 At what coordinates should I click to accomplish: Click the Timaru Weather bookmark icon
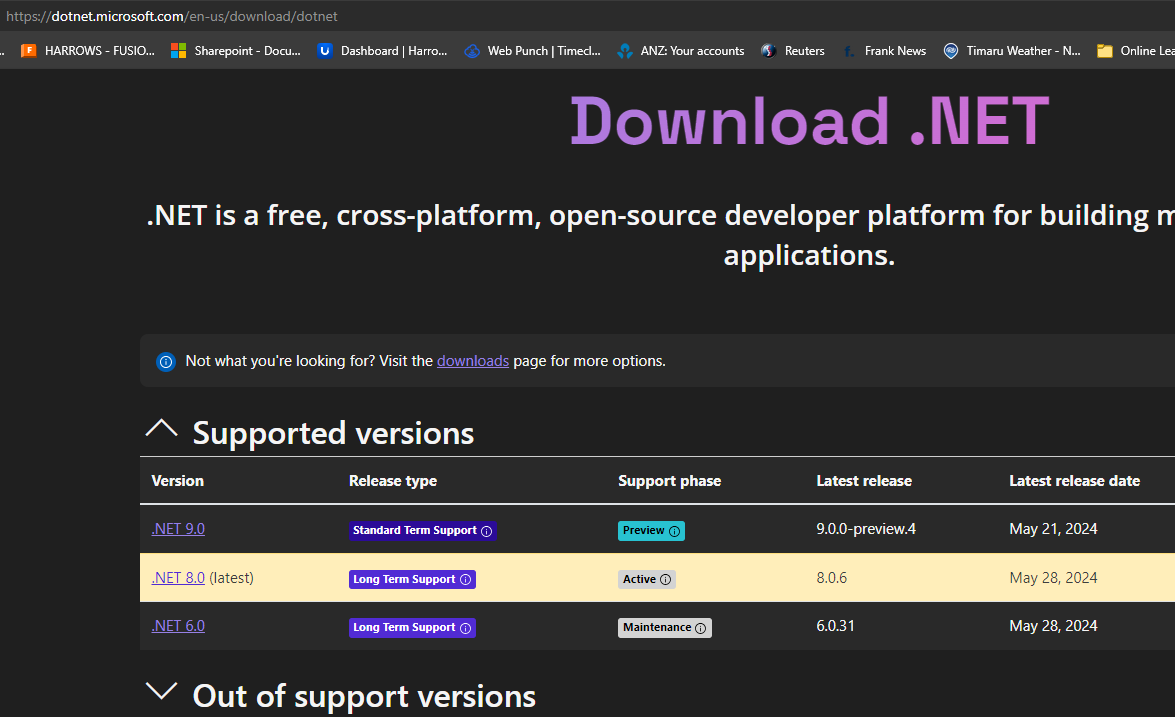[x=950, y=51]
